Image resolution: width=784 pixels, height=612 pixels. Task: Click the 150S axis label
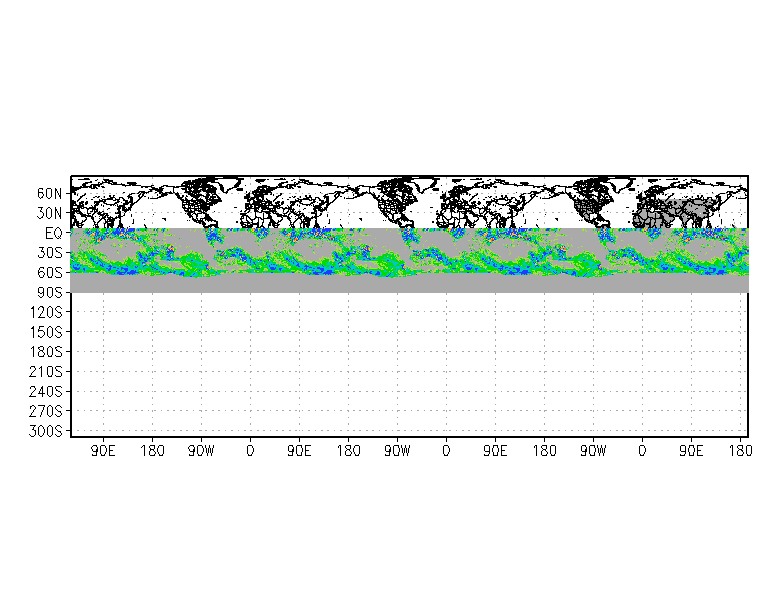click(x=46, y=332)
